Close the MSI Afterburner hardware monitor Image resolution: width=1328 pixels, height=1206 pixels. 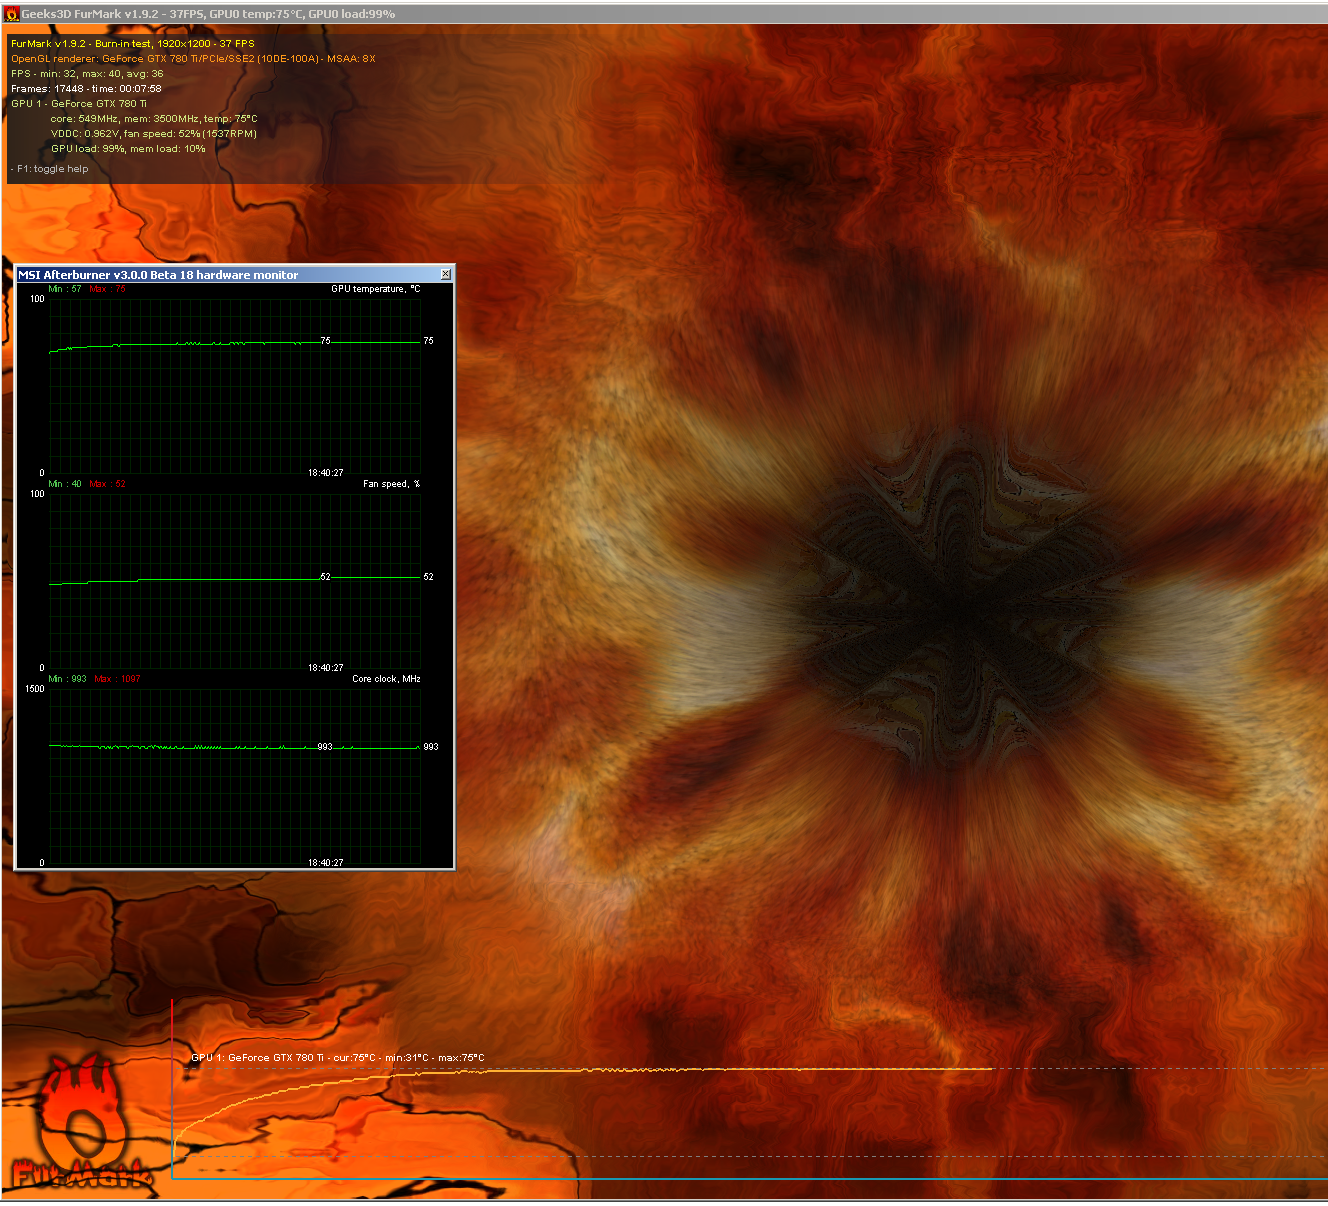(445, 274)
